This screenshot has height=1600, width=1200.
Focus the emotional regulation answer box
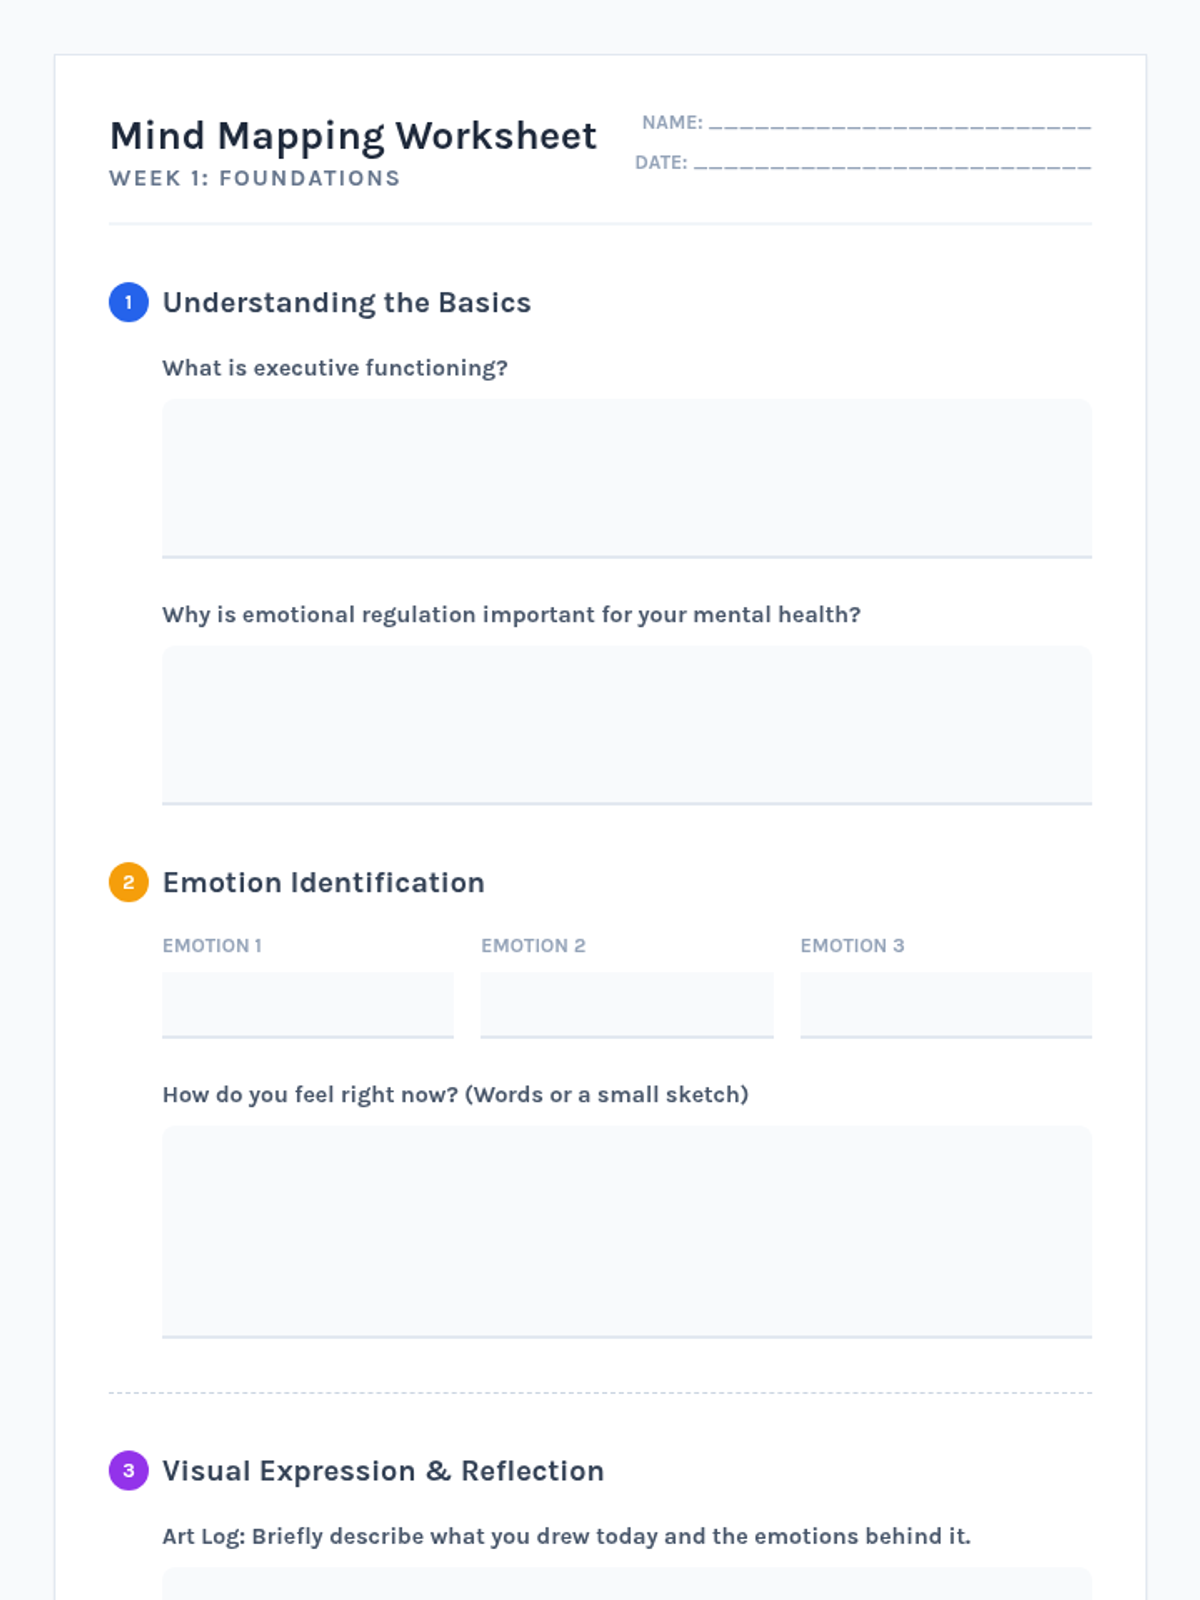pyautogui.click(x=626, y=725)
